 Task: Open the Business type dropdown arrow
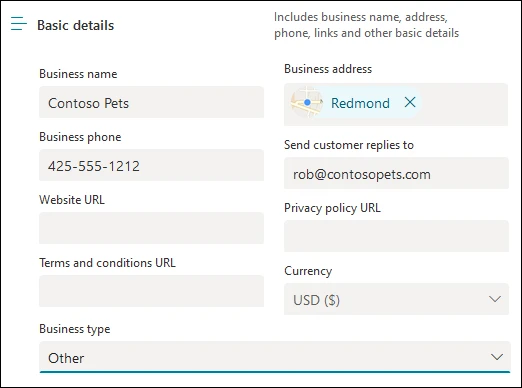[x=497, y=357]
